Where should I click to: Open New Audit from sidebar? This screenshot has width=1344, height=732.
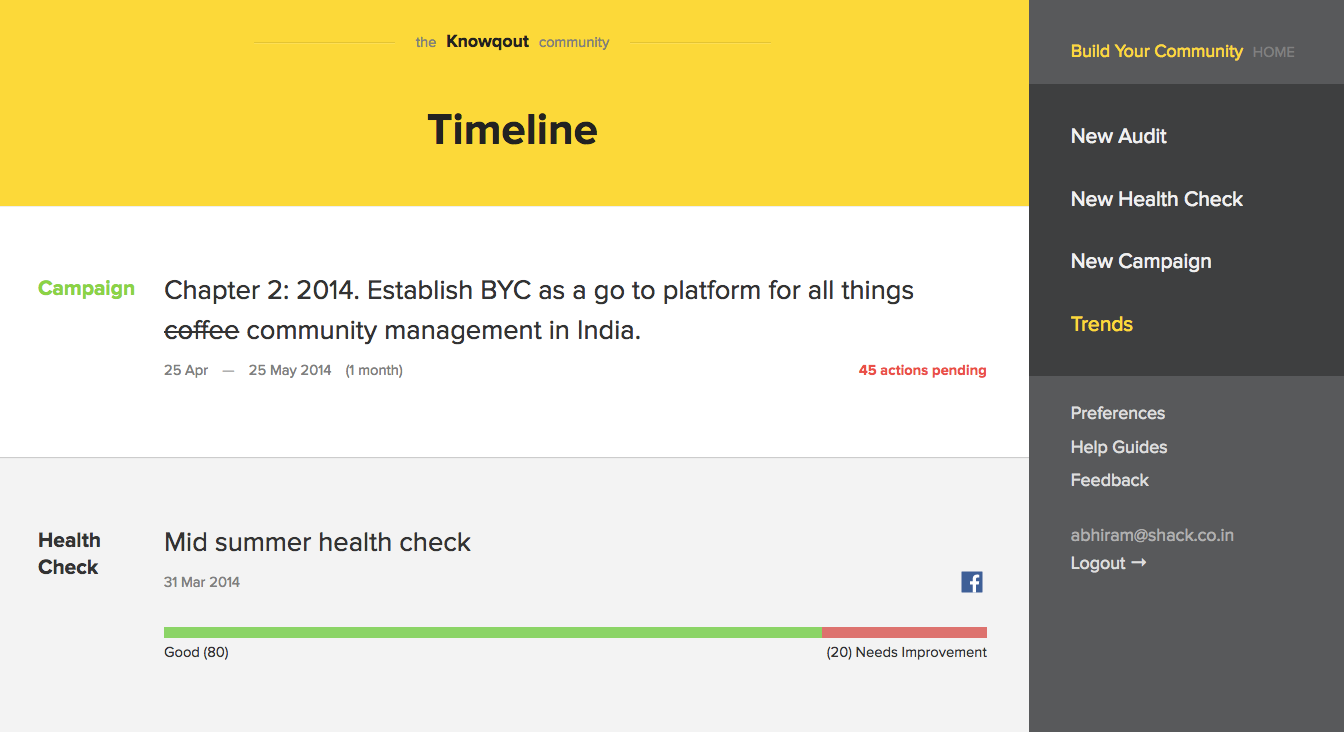(x=1118, y=136)
